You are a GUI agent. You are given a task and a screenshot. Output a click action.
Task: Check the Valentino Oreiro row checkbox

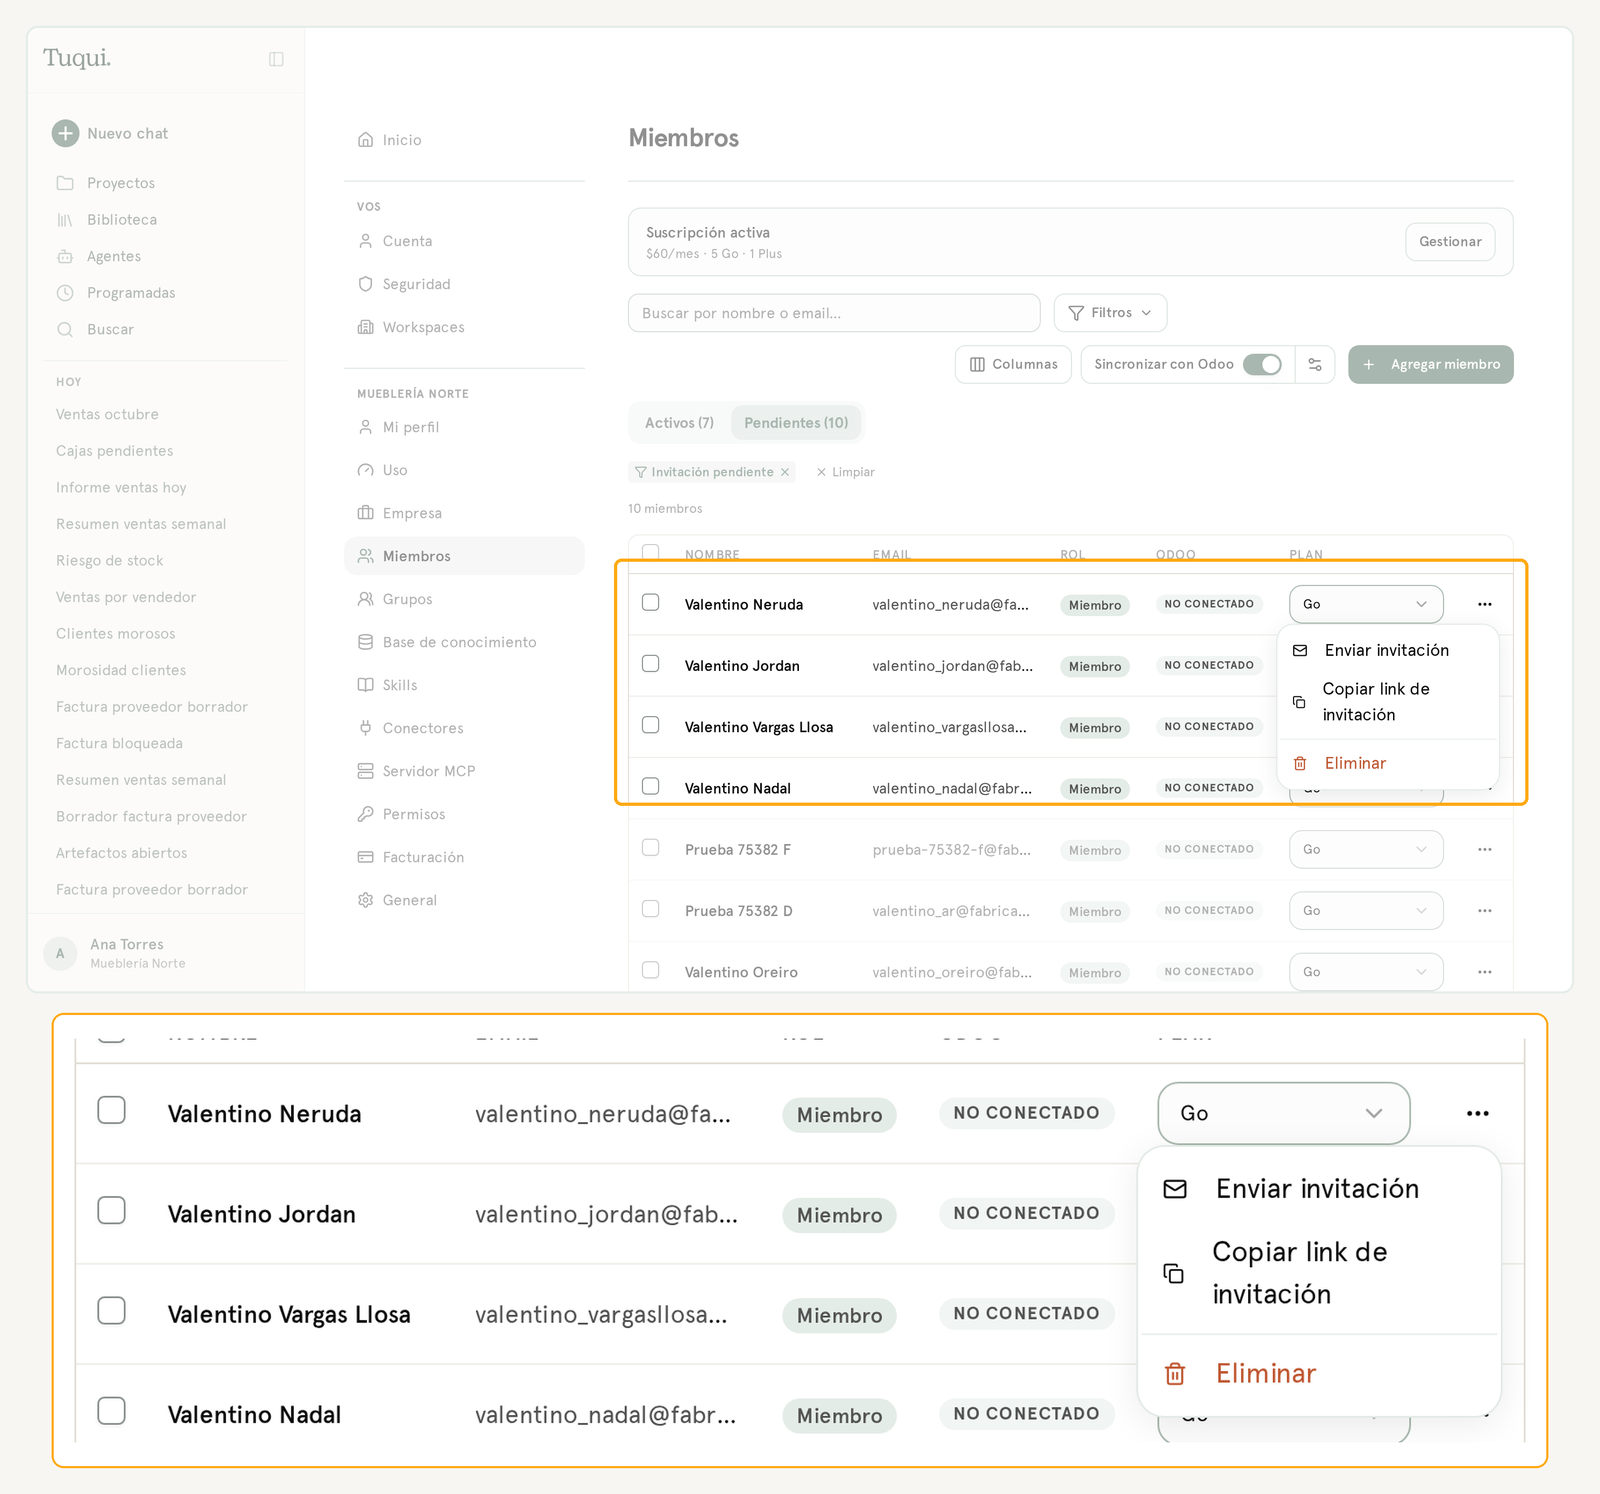click(x=651, y=970)
